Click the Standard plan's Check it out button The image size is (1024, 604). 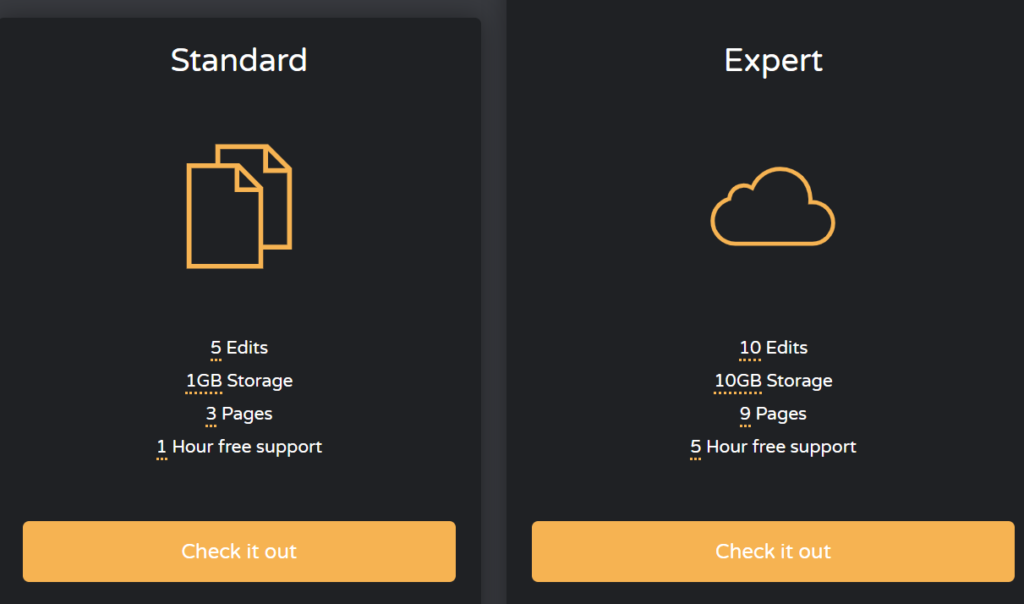tap(239, 551)
